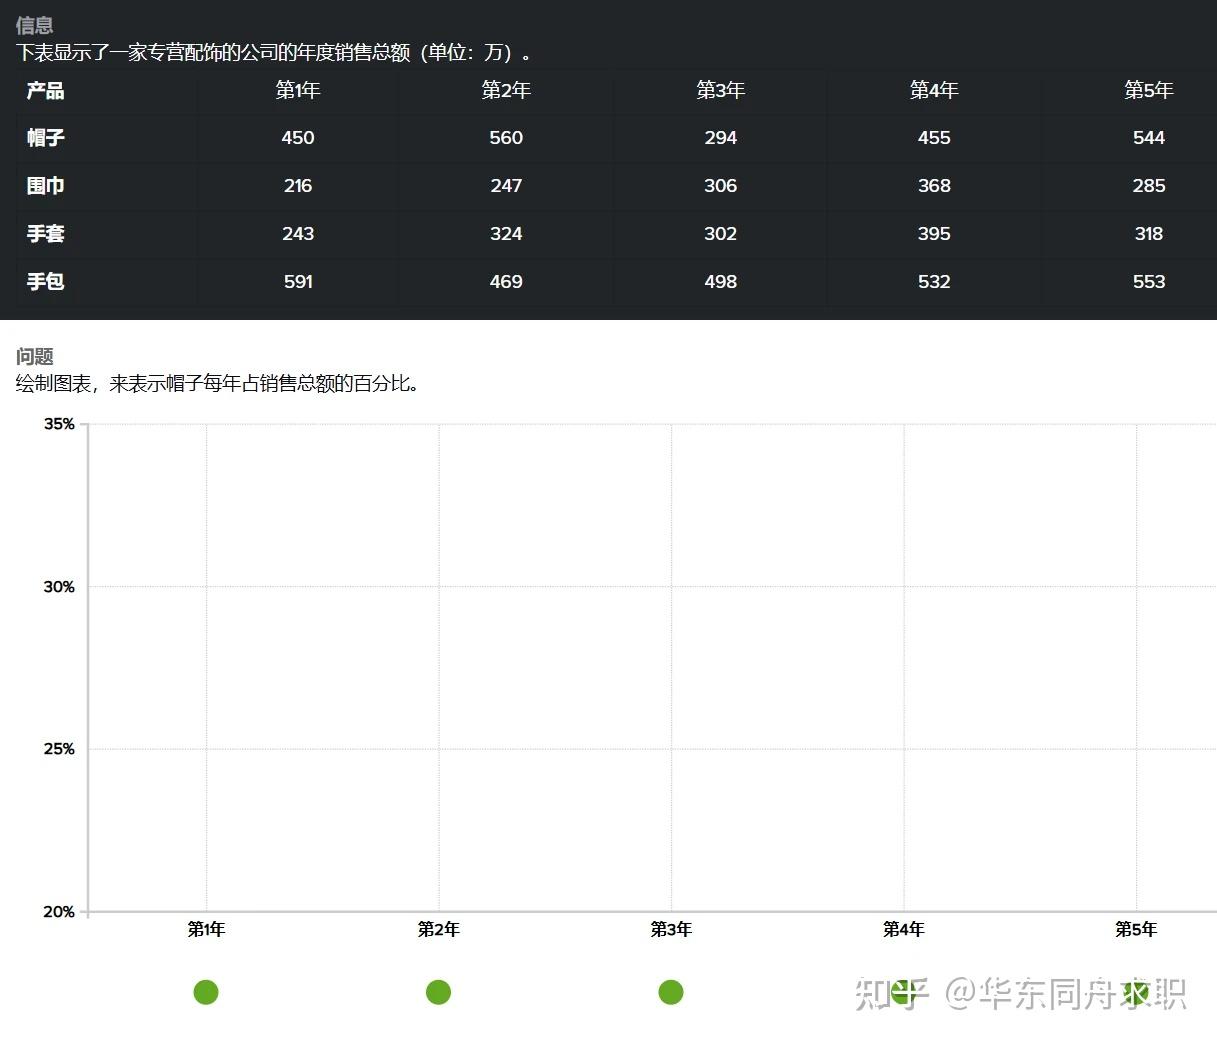The height and width of the screenshot is (1042, 1217).
Task: Click the 35% axis label
Action: tap(57, 423)
